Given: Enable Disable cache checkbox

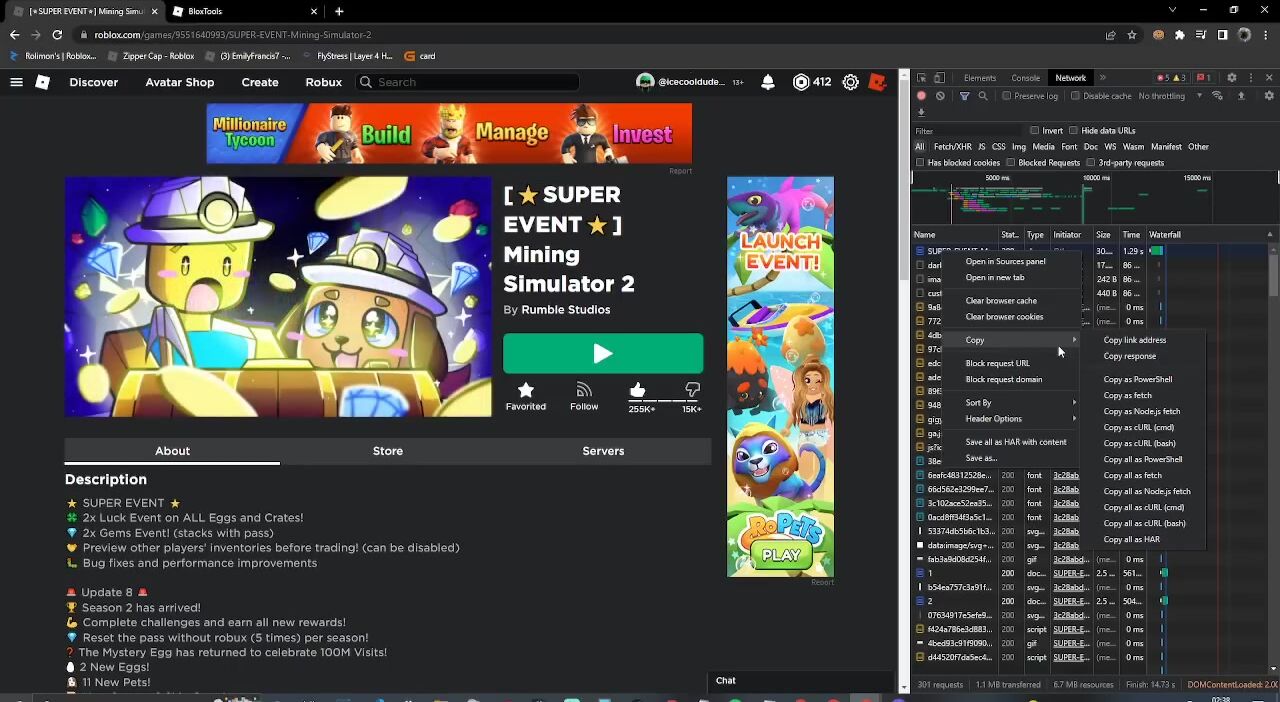Looking at the screenshot, I should pos(1076,96).
